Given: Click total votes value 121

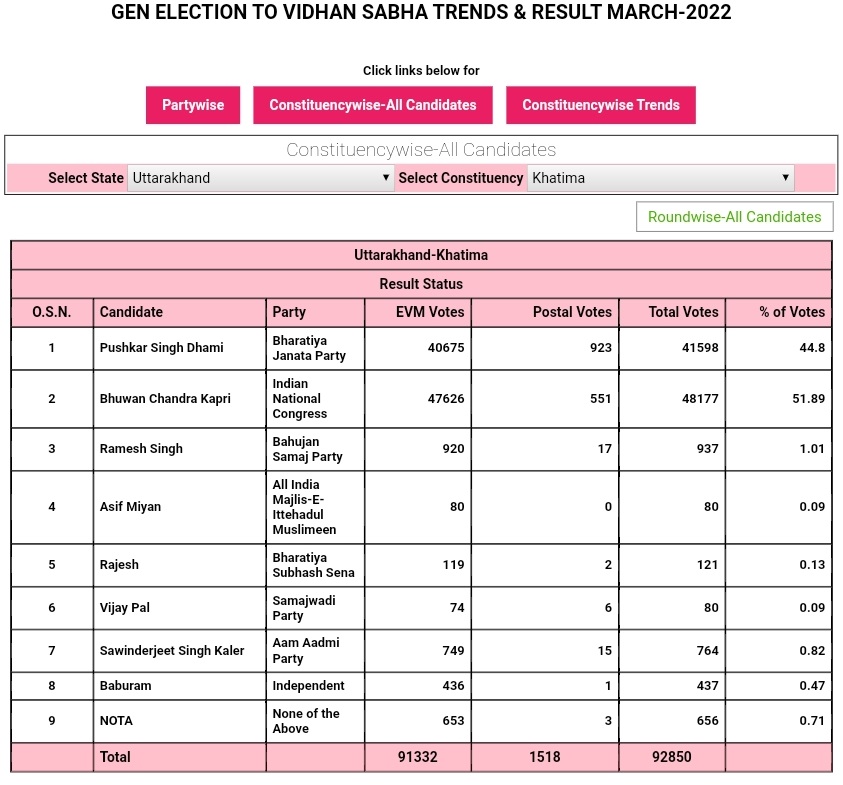Looking at the screenshot, I should click(x=708, y=565).
